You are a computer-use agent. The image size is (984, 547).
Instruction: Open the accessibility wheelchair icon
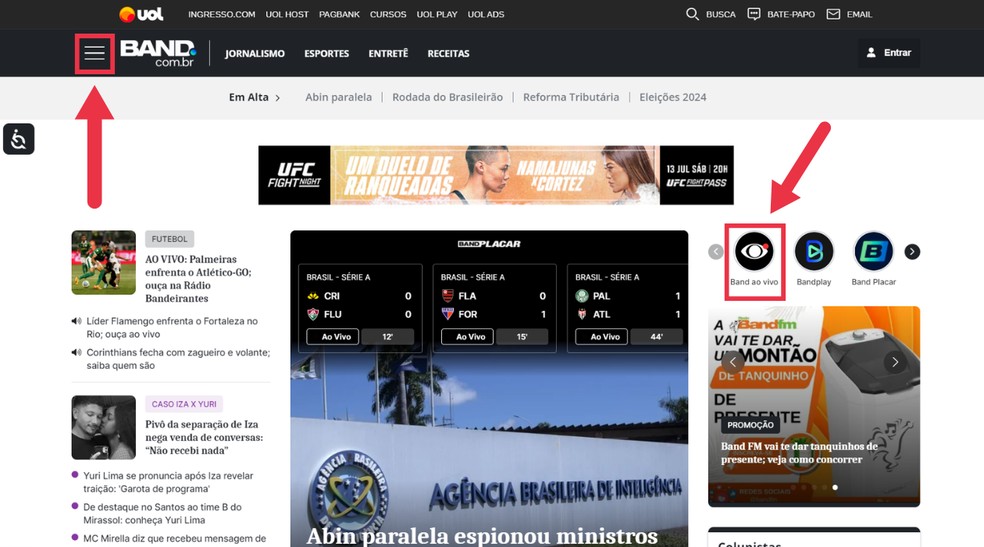19,139
